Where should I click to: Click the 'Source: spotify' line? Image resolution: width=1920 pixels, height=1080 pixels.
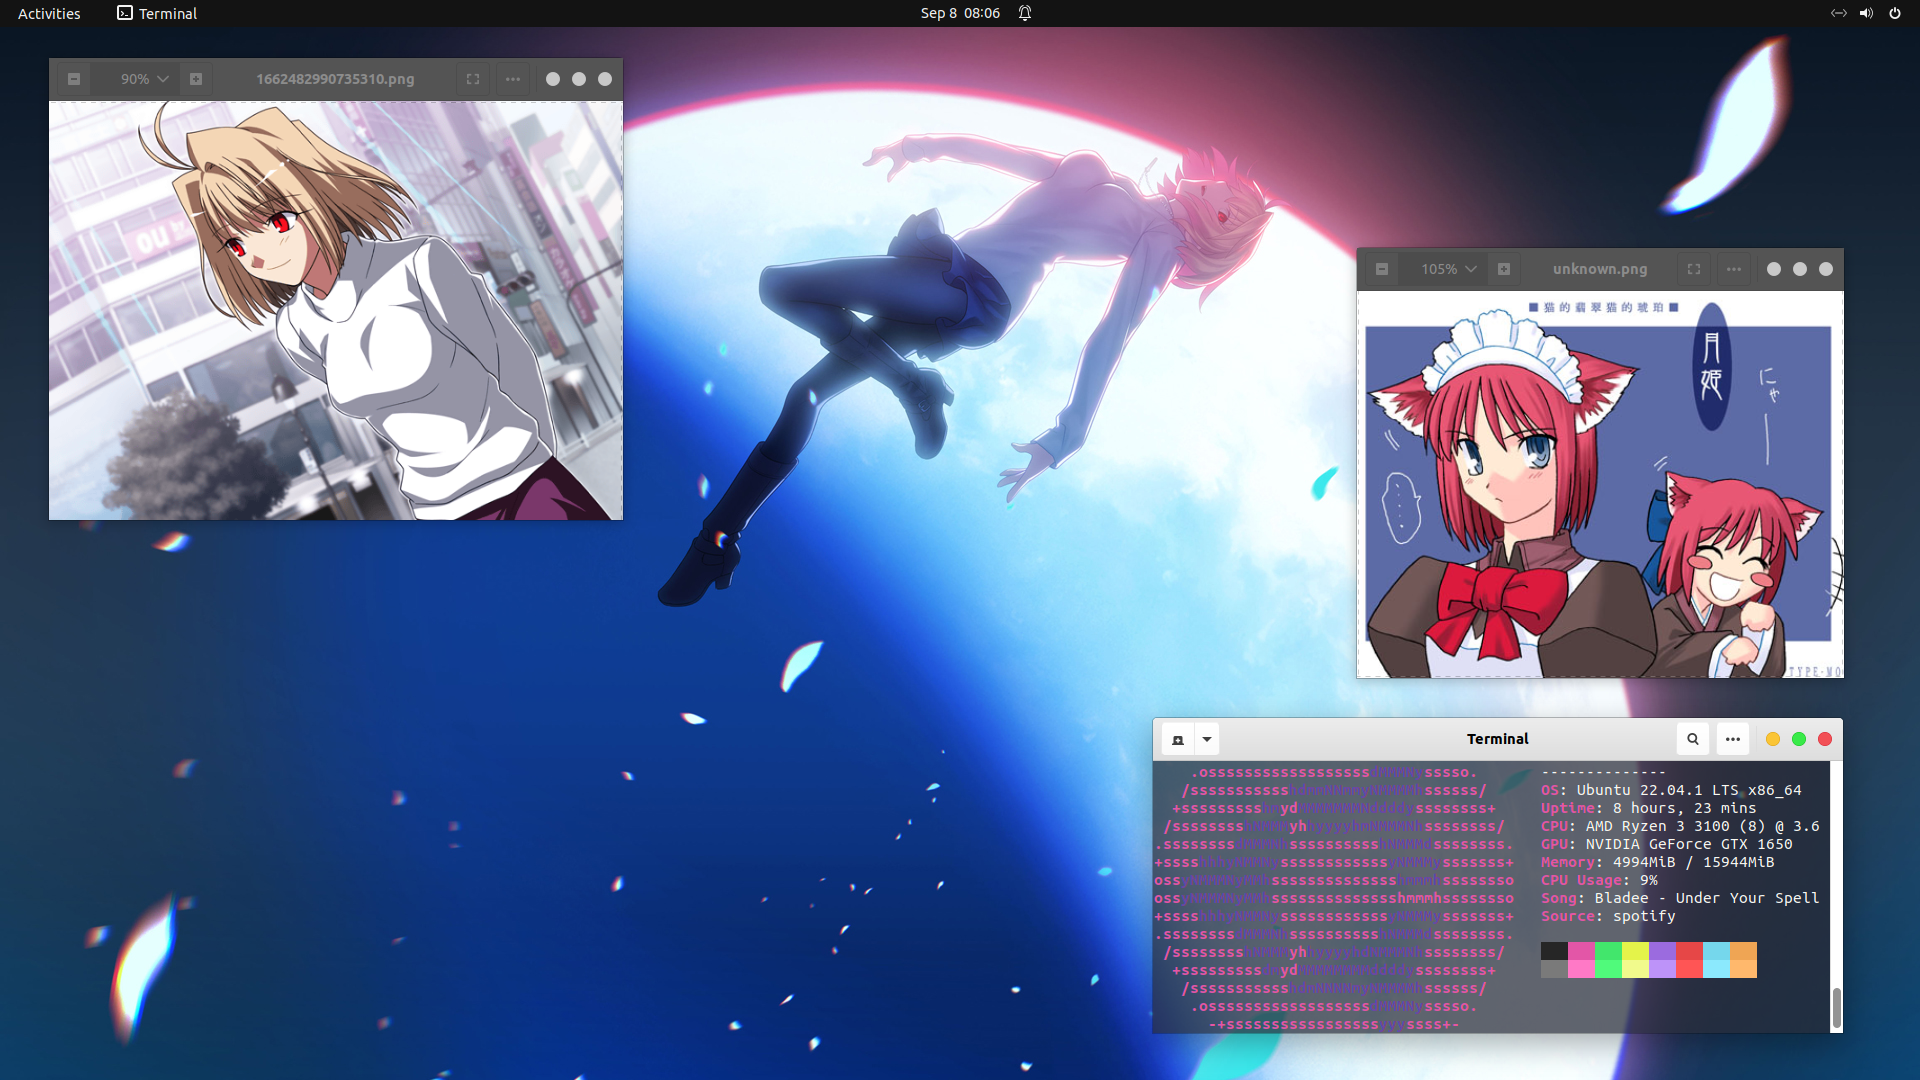[1608, 916]
